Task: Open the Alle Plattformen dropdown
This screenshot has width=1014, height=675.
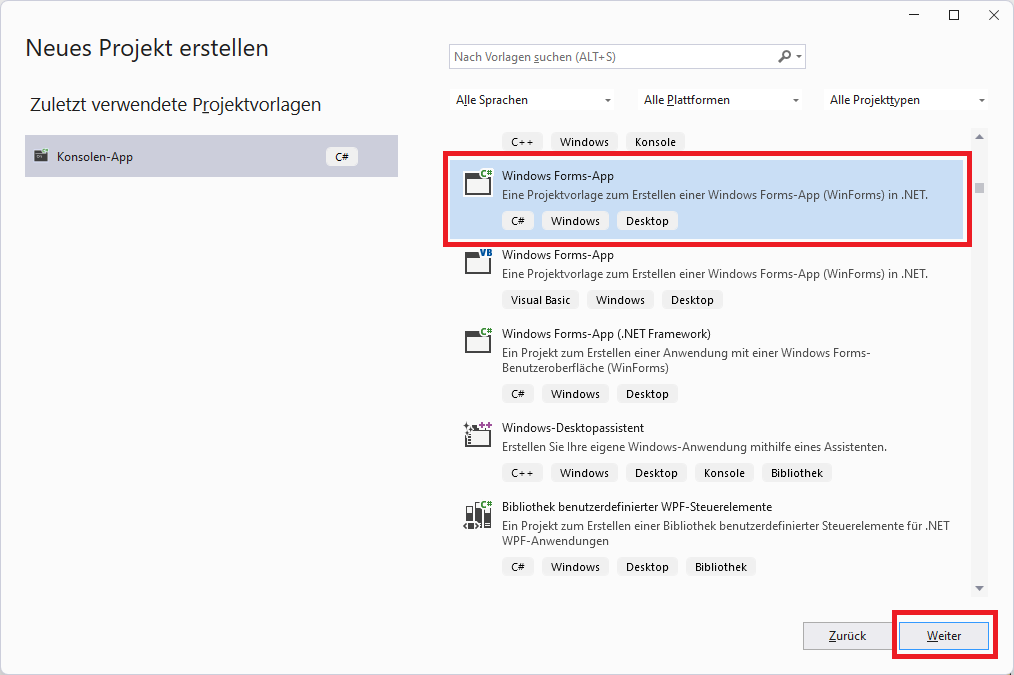Action: [720, 100]
